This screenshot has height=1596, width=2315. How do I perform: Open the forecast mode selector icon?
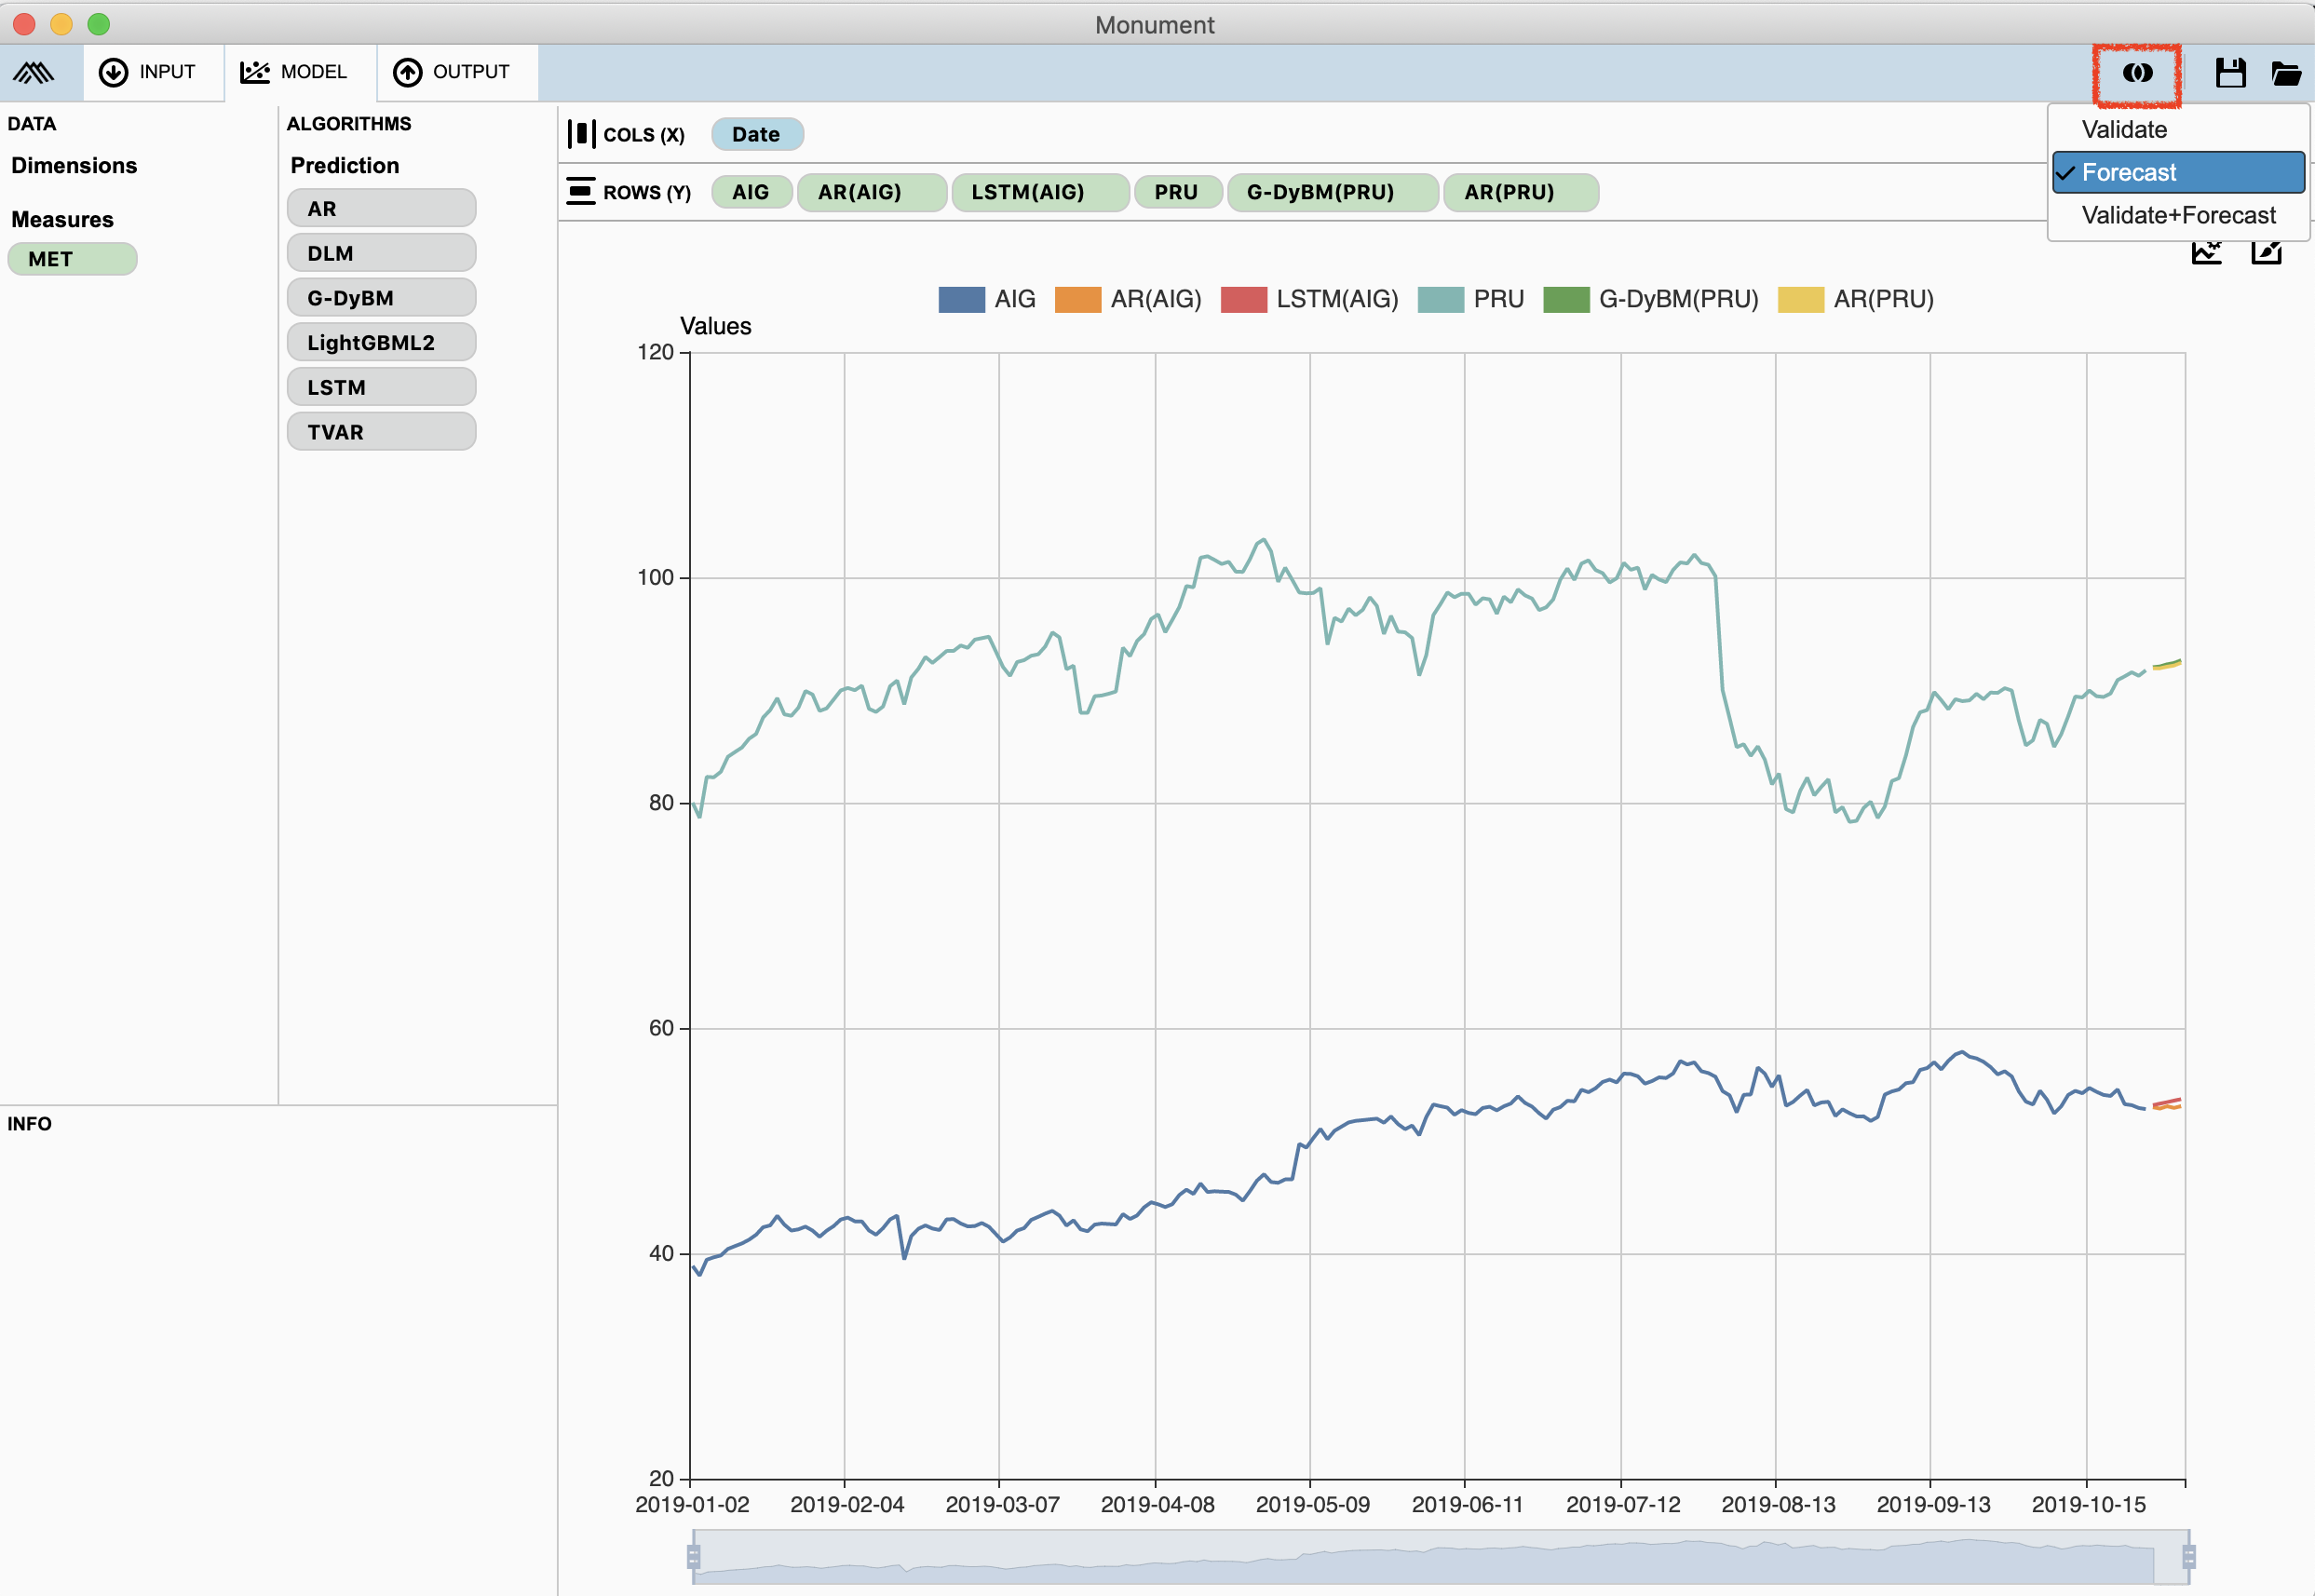(2137, 73)
